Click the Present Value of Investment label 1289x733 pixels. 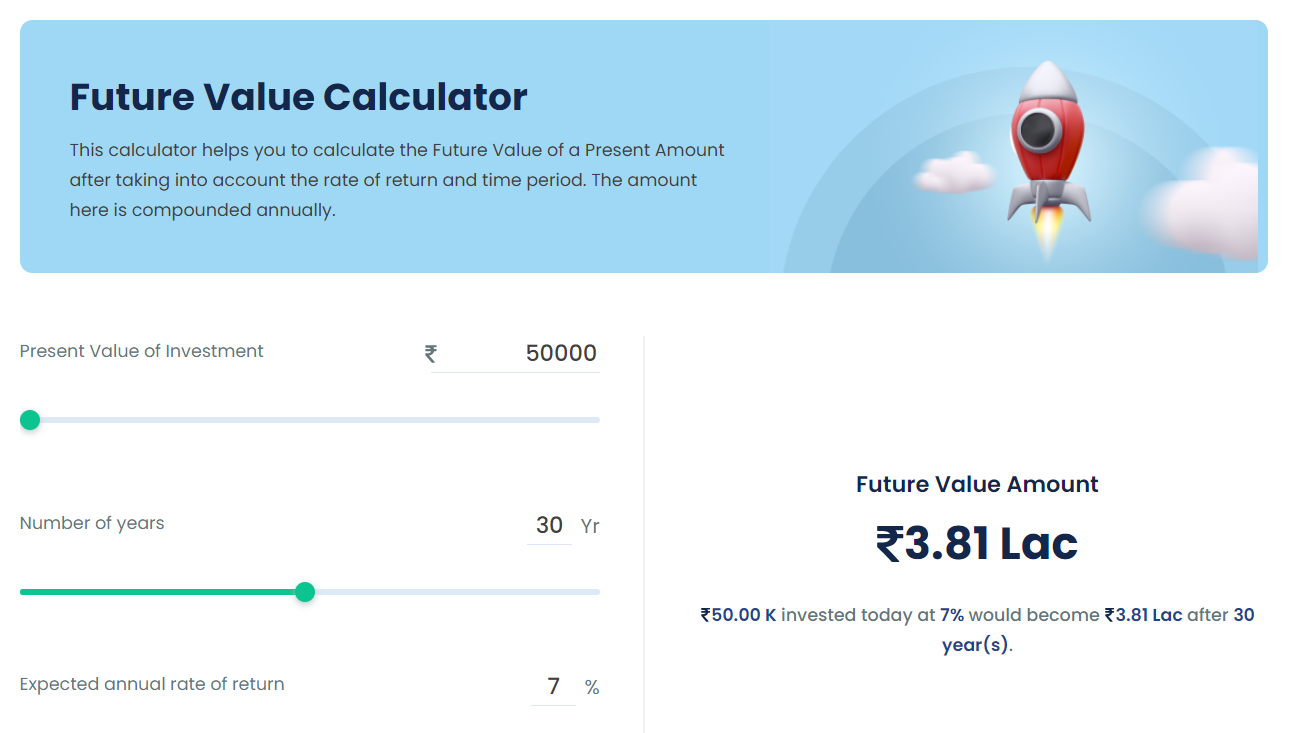pyautogui.click(x=142, y=351)
